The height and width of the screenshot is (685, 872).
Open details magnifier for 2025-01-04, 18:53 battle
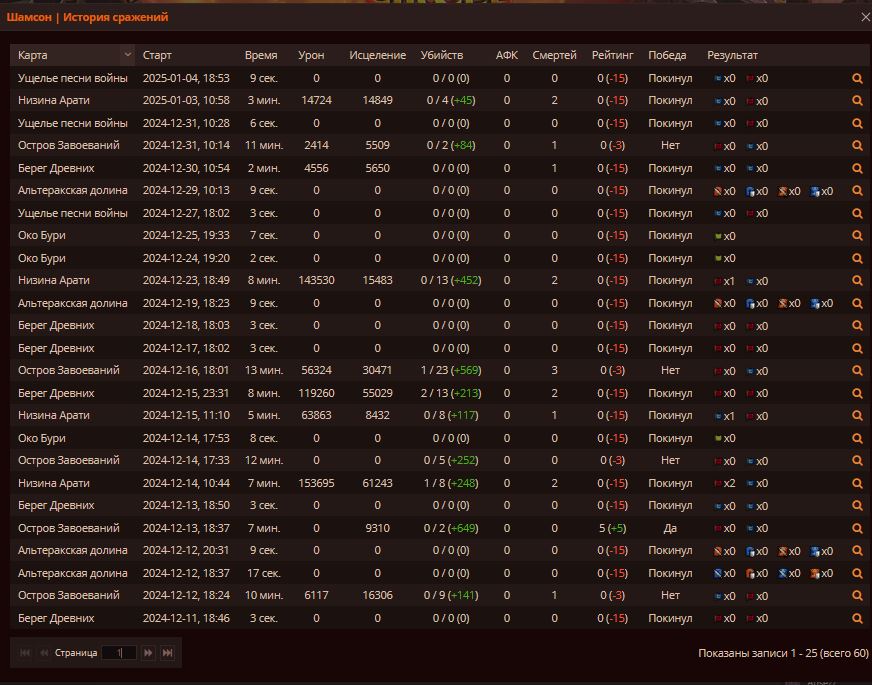(857, 78)
